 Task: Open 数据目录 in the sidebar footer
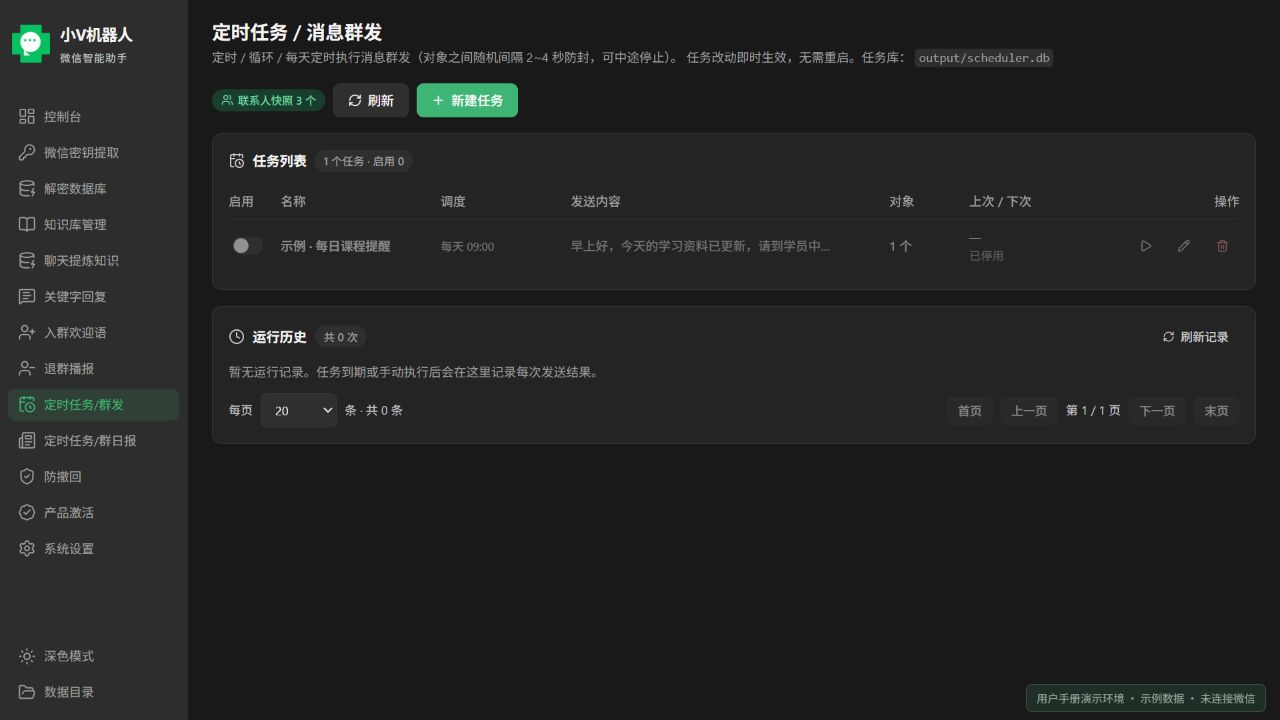point(94,692)
